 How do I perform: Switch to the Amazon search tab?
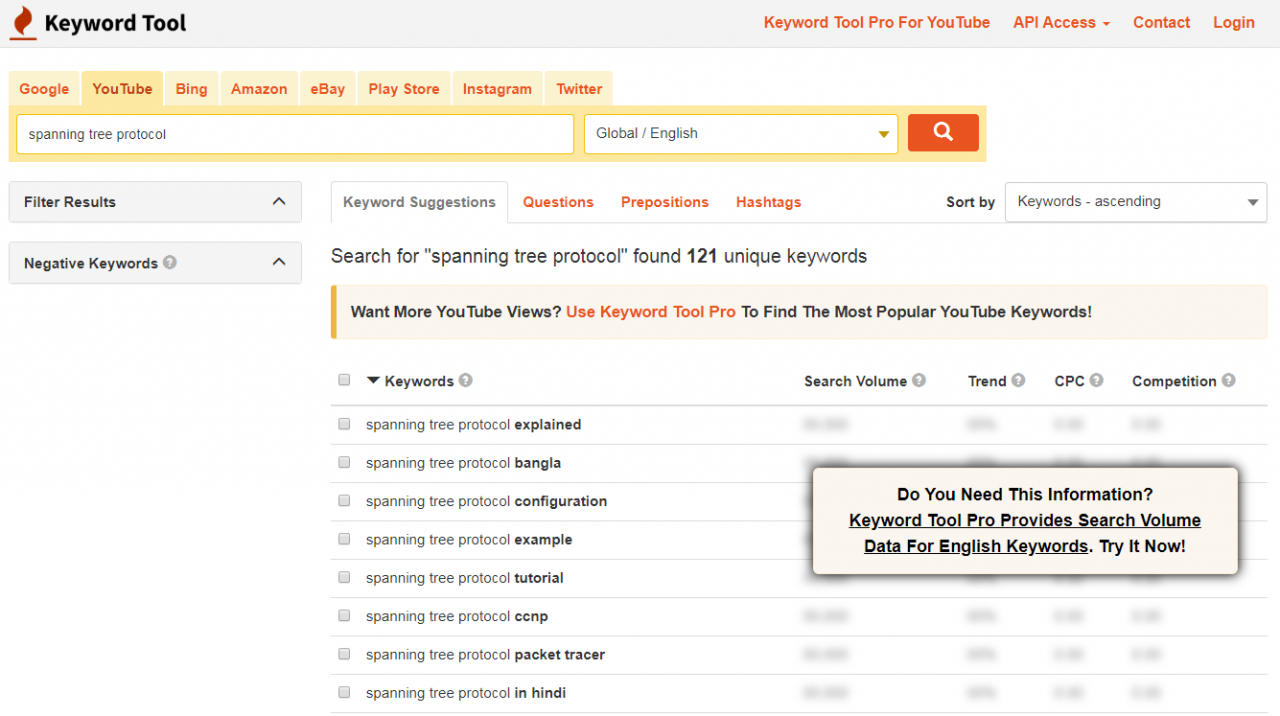[259, 89]
